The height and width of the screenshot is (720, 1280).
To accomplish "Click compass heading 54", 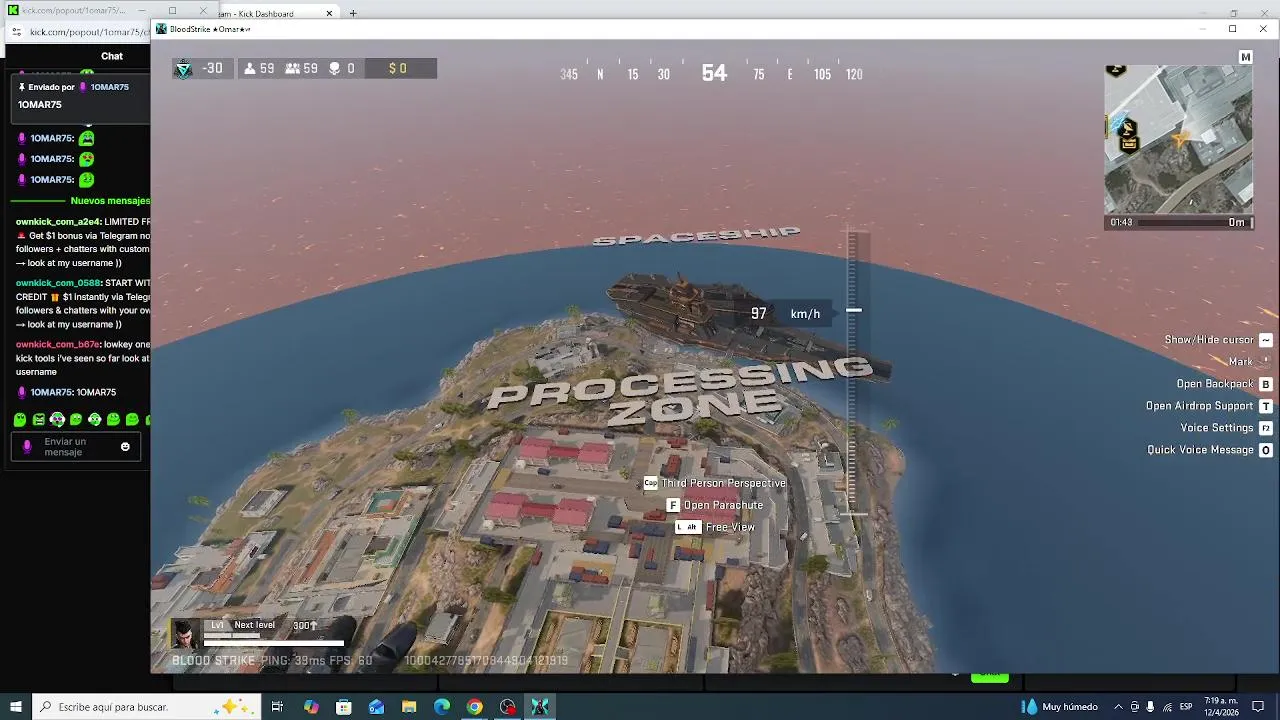I will [714, 73].
